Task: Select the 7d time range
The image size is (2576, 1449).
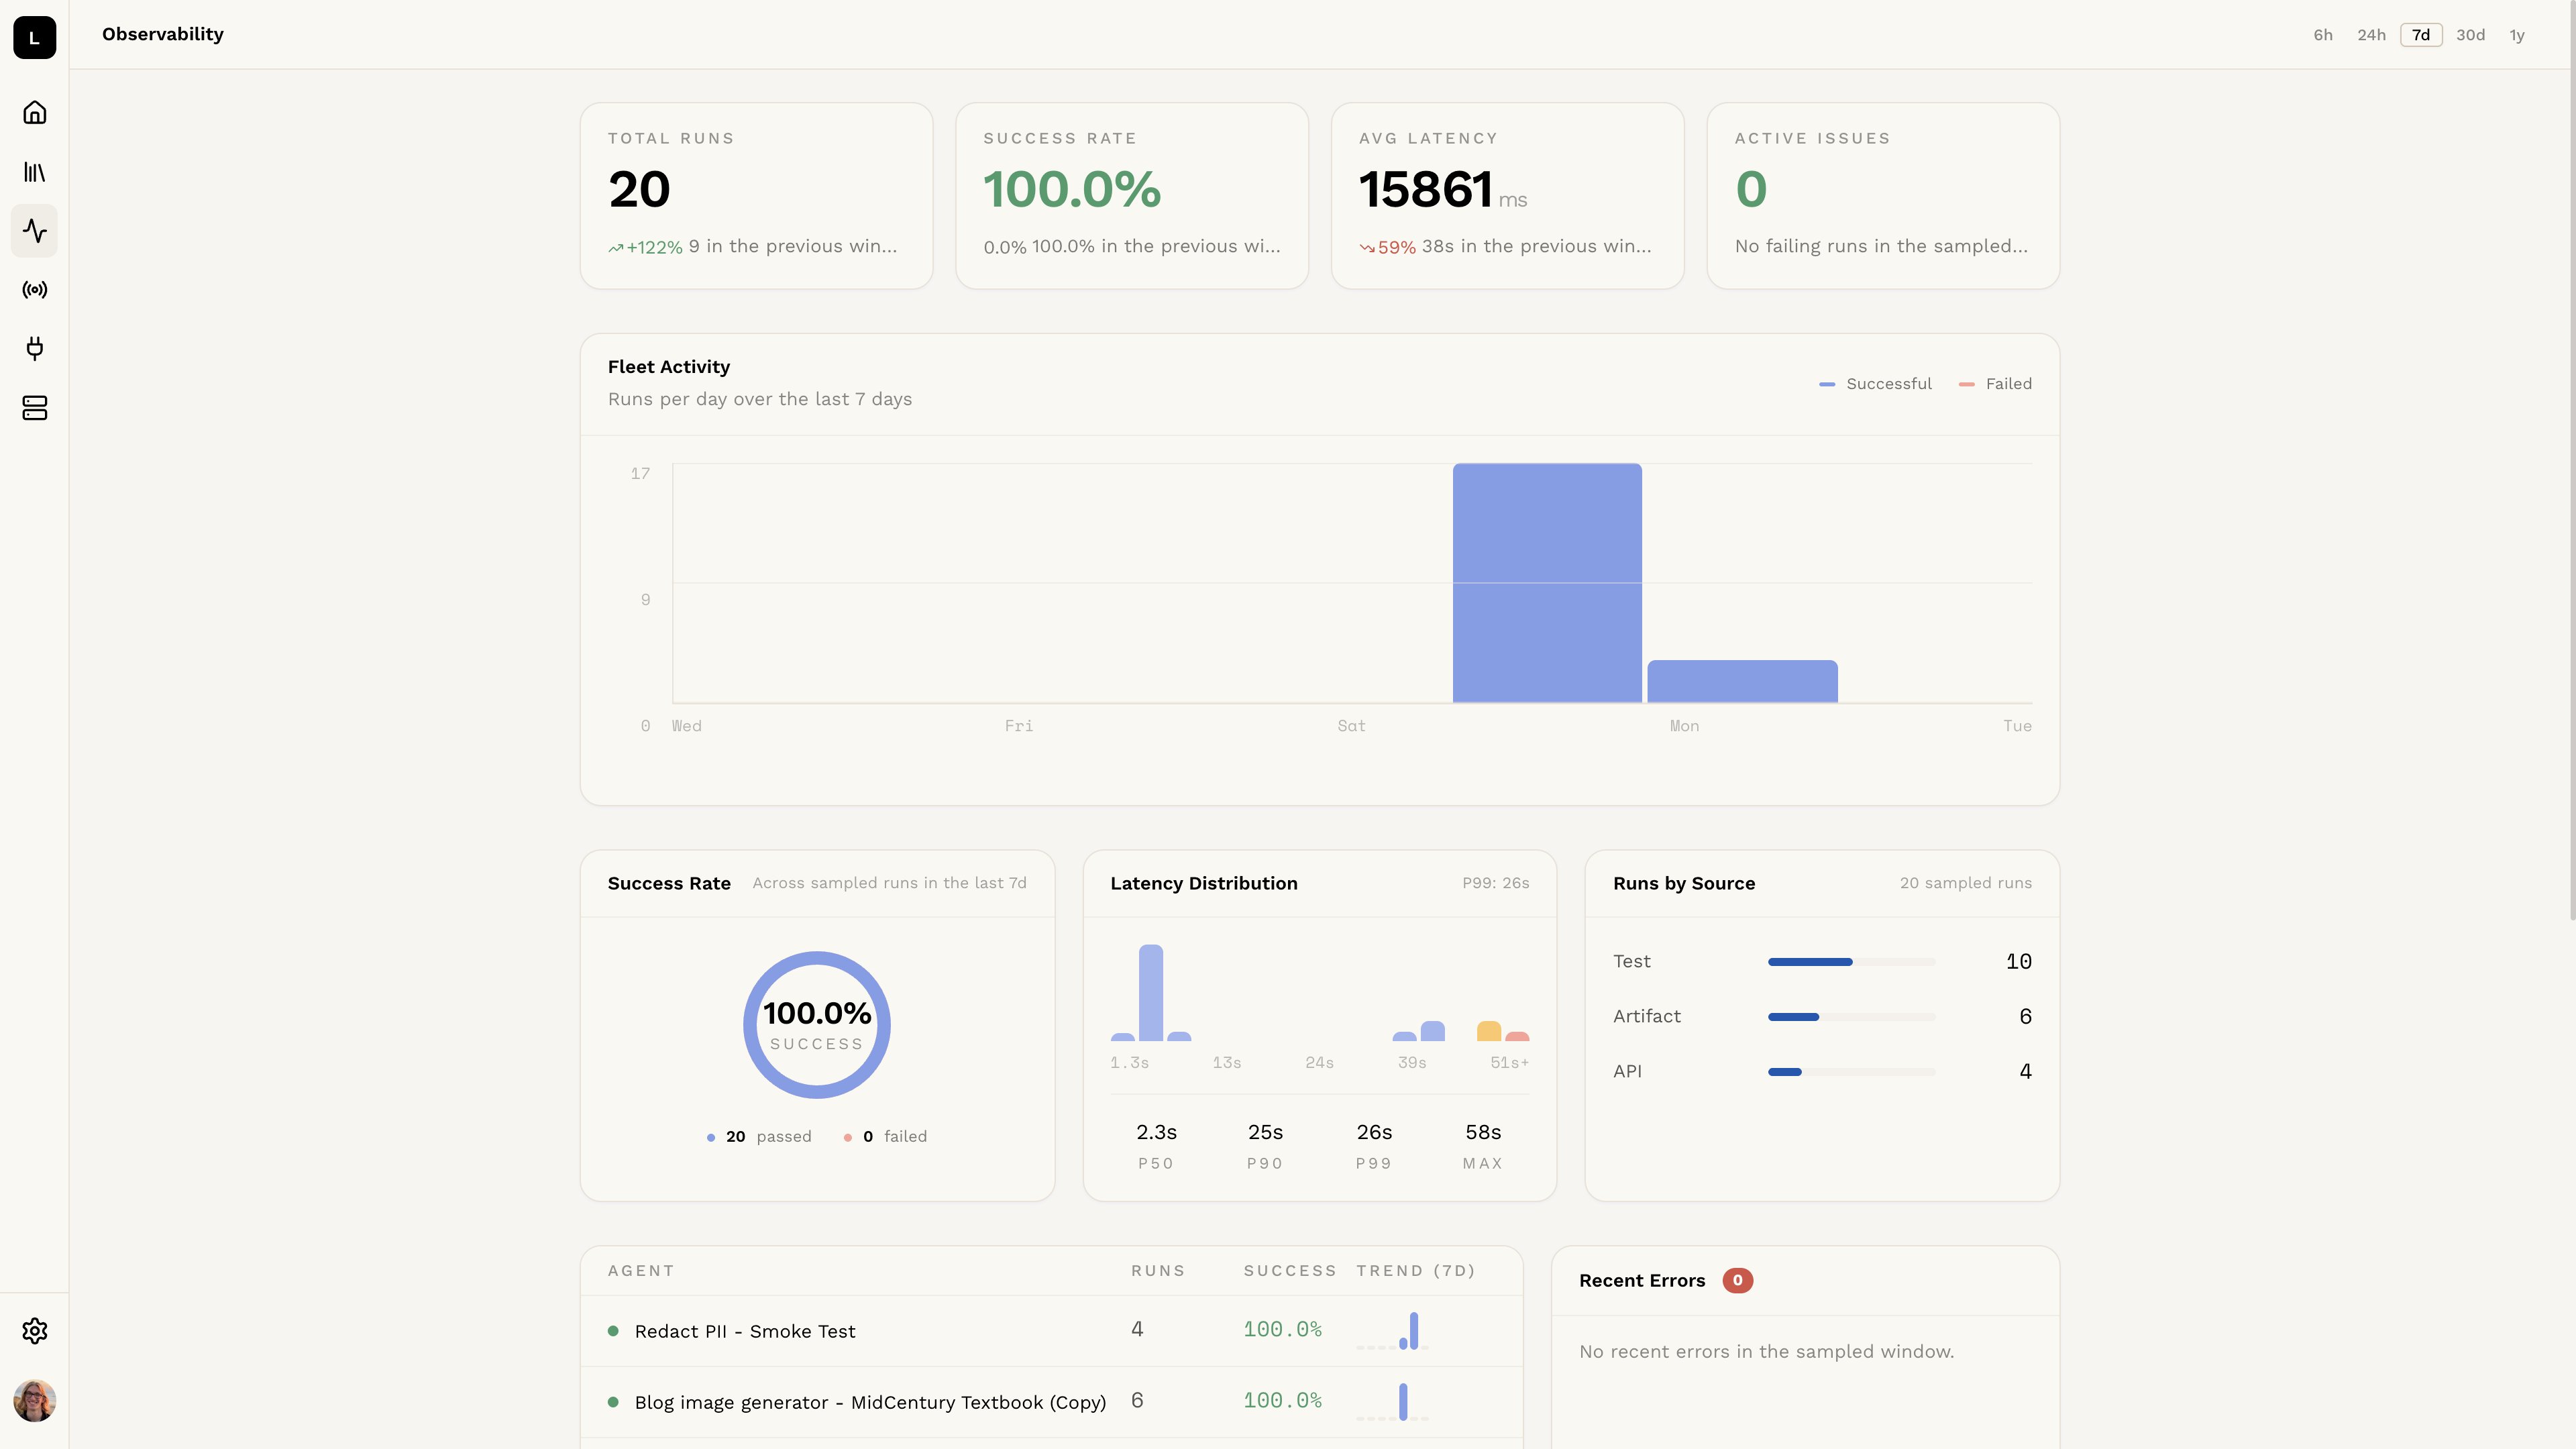Action: 2421,35
